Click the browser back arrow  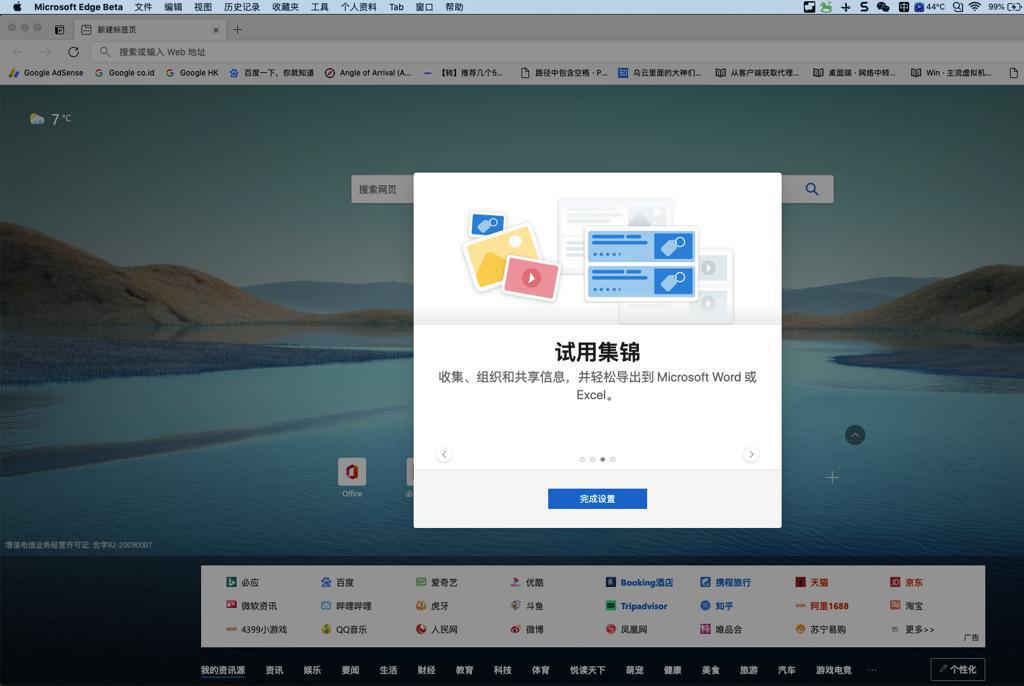pyautogui.click(x=18, y=52)
